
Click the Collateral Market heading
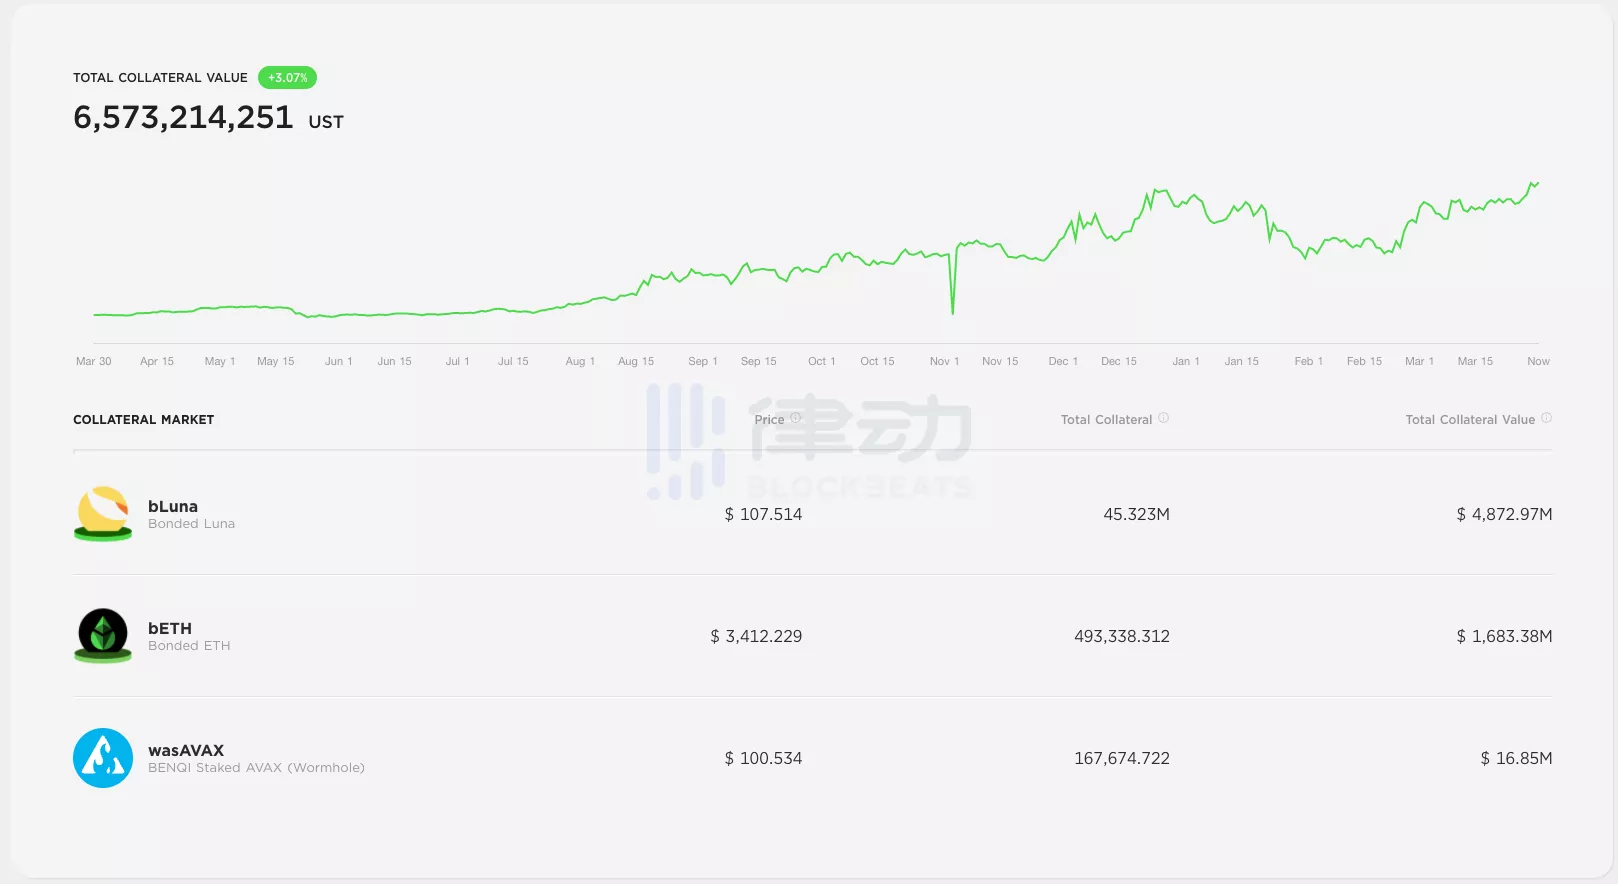[x=144, y=420]
